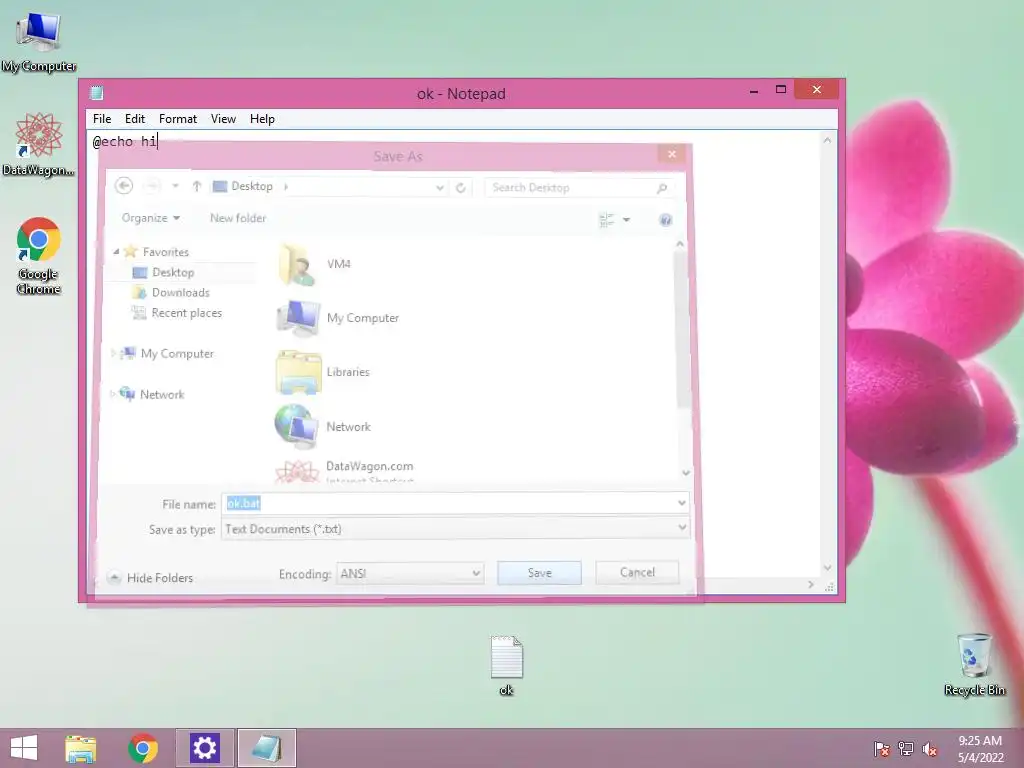Go back in Save As dialog
Image resolution: width=1024 pixels, height=768 pixels.
coord(124,186)
